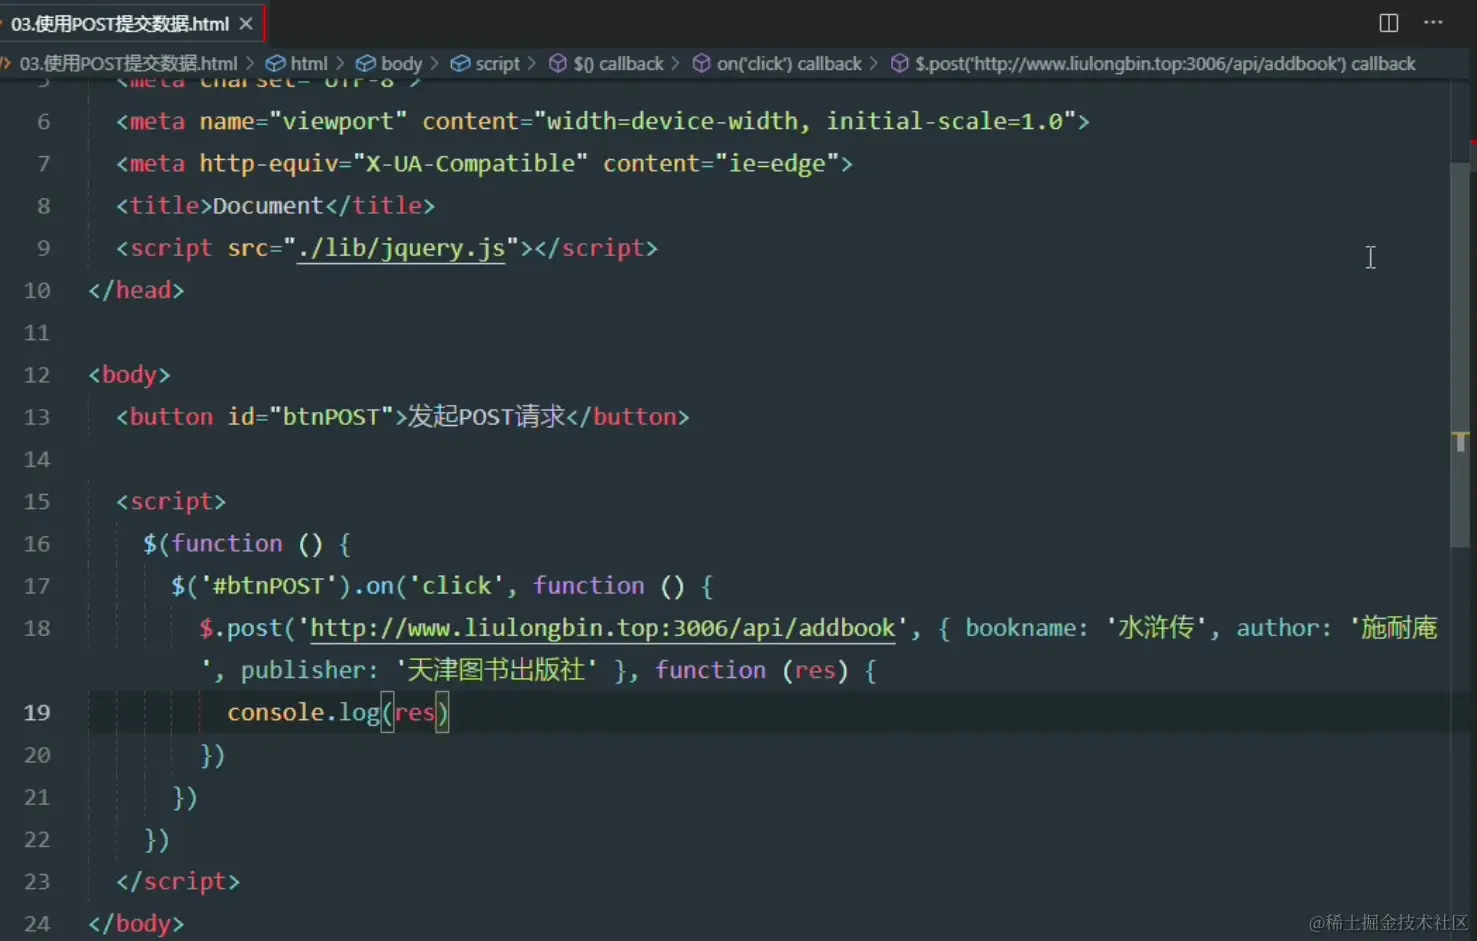1477x941 pixels.
Task: Click the 'publisher' key in post data
Action: 303,670
